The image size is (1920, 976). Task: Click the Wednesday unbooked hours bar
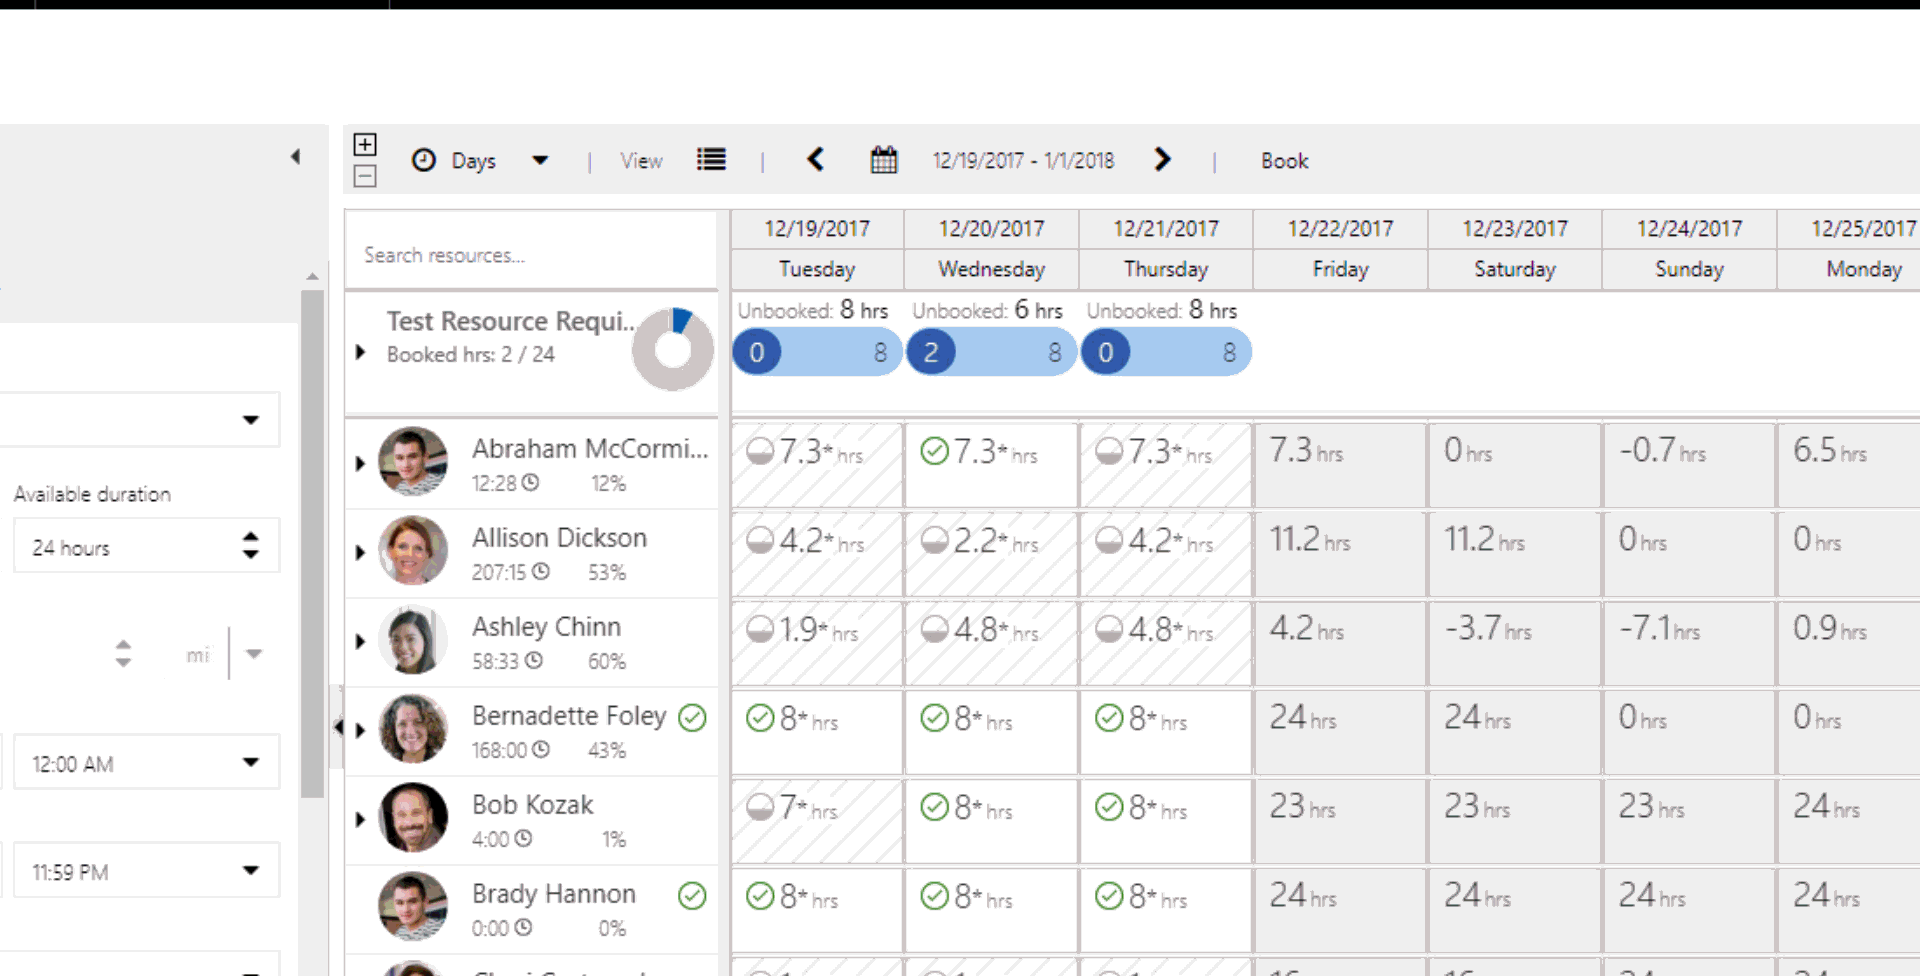[991, 352]
